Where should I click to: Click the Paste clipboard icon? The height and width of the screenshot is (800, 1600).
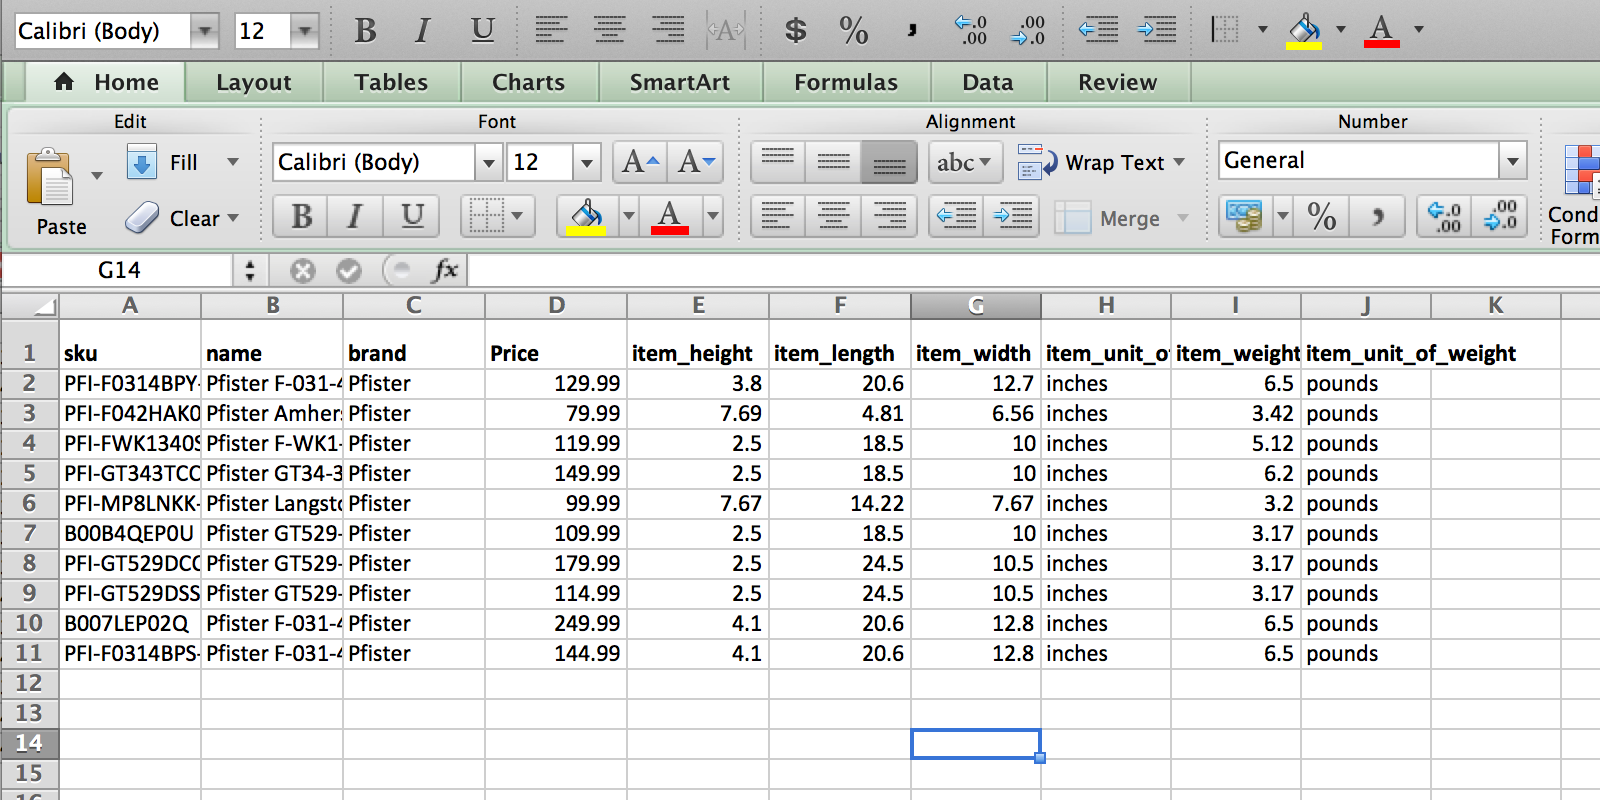click(50, 178)
